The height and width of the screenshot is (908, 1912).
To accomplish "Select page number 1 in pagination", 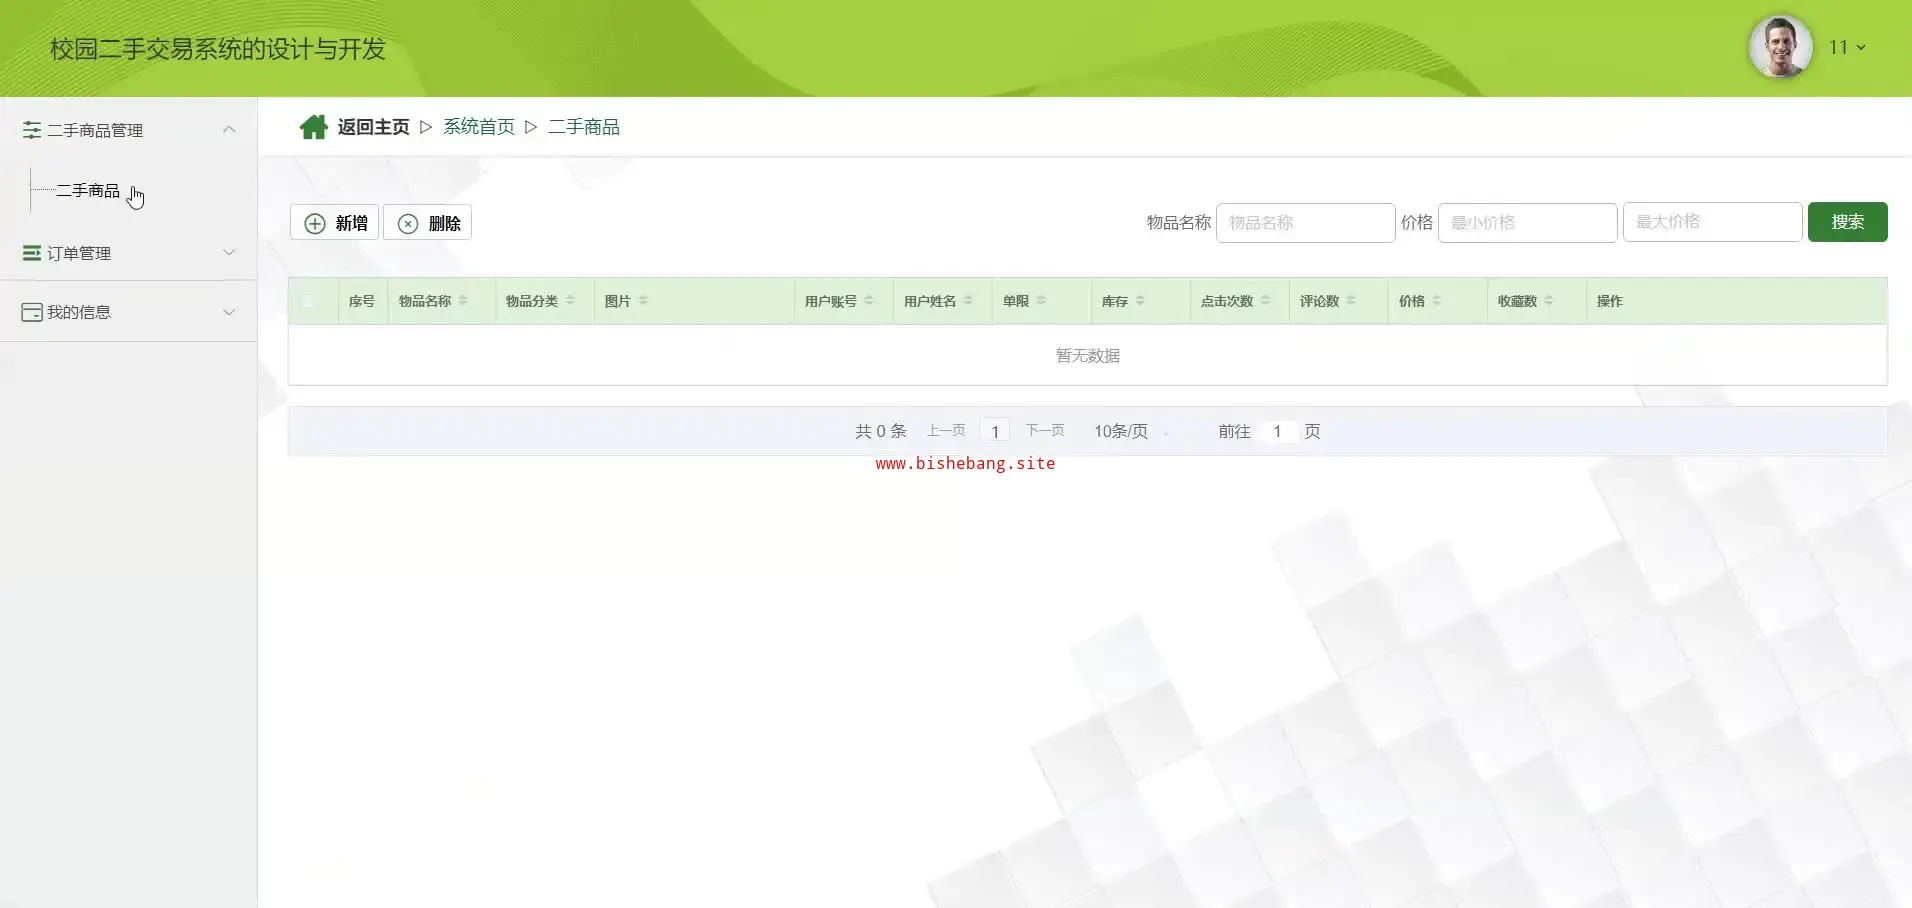I will pos(995,431).
